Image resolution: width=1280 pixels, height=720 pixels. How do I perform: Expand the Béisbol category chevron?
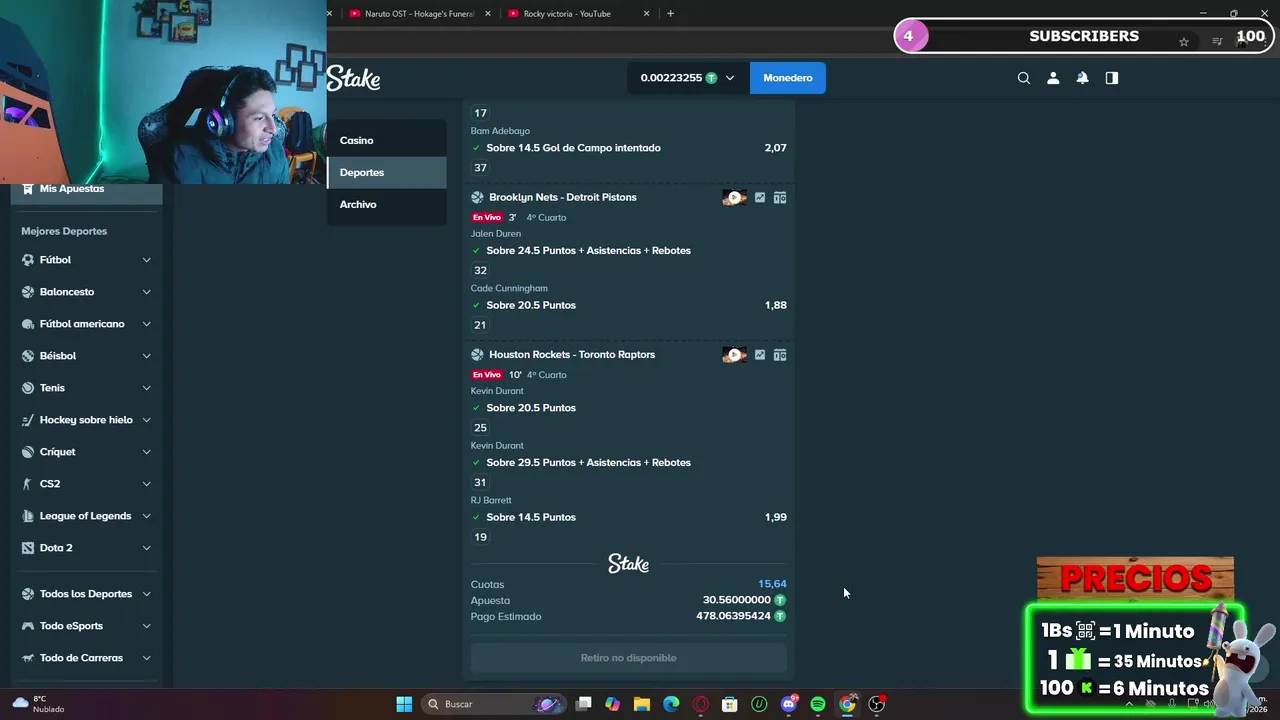[146, 356]
